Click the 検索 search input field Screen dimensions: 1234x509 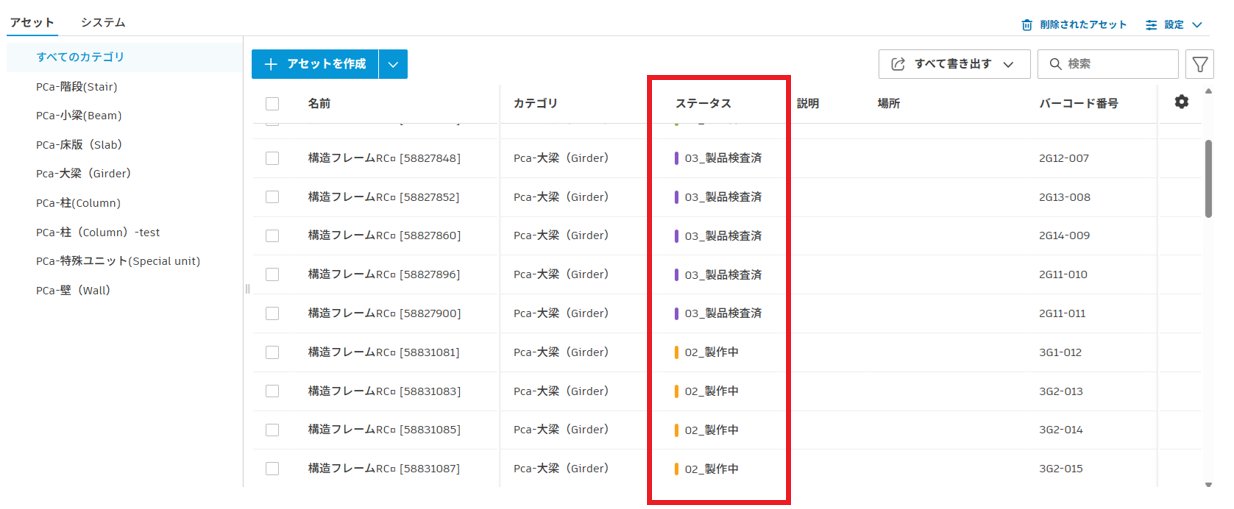coord(1108,64)
